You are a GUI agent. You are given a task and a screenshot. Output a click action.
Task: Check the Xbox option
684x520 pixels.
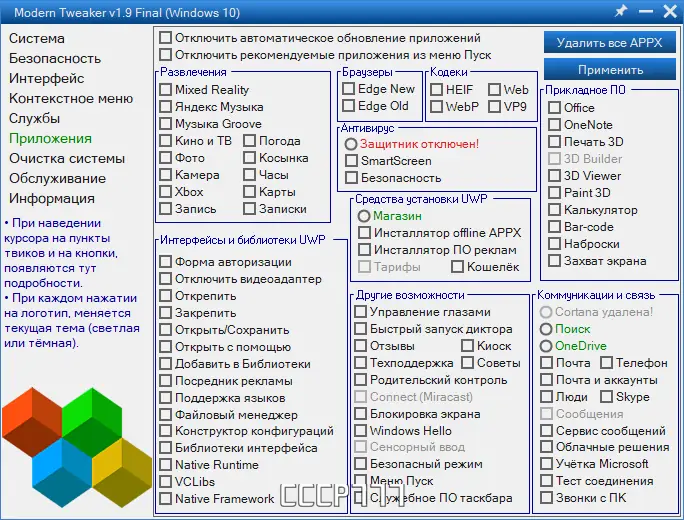165,192
